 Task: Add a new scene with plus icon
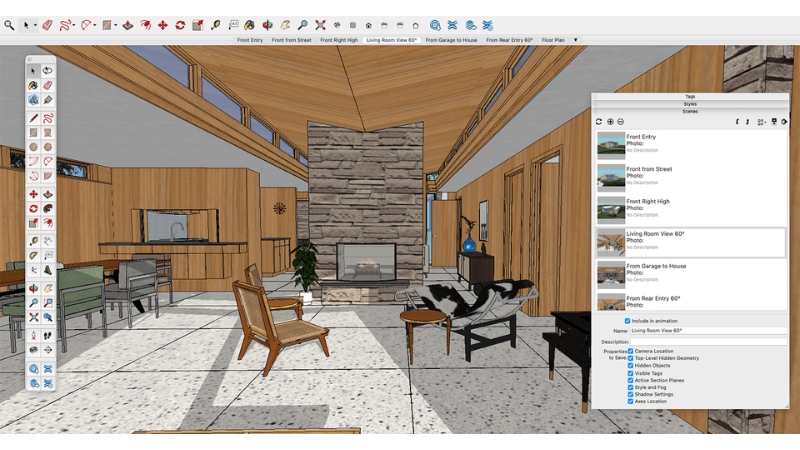[x=610, y=121]
